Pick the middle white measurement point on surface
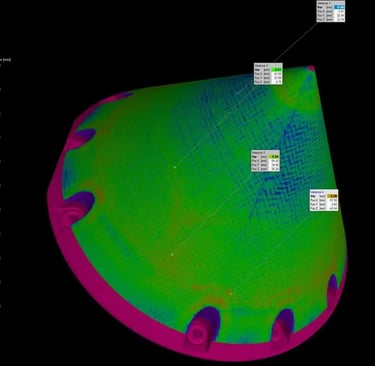This screenshot has width=375, height=366. coord(172,255)
